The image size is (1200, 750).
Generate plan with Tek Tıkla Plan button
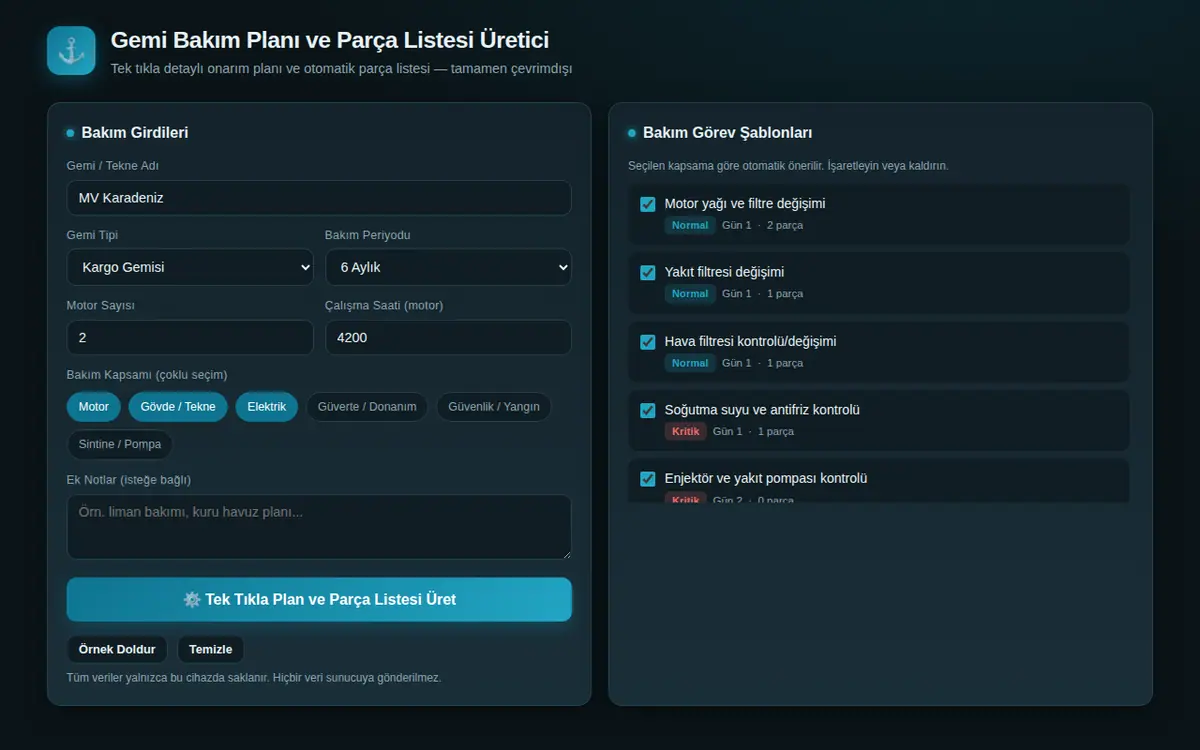(x=319, y=599)
